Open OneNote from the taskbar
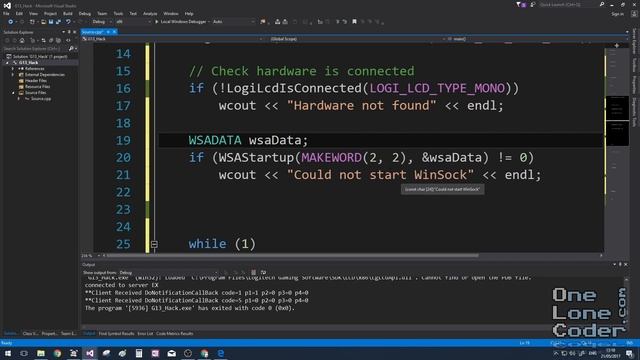This screenshot has width=640, height=360. [155, 353]
